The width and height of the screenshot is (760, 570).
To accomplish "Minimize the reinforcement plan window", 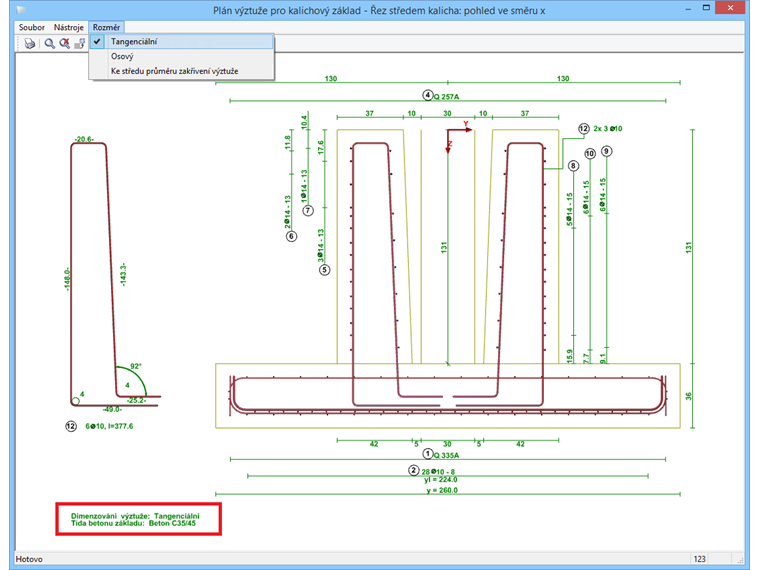I will 688,8.
